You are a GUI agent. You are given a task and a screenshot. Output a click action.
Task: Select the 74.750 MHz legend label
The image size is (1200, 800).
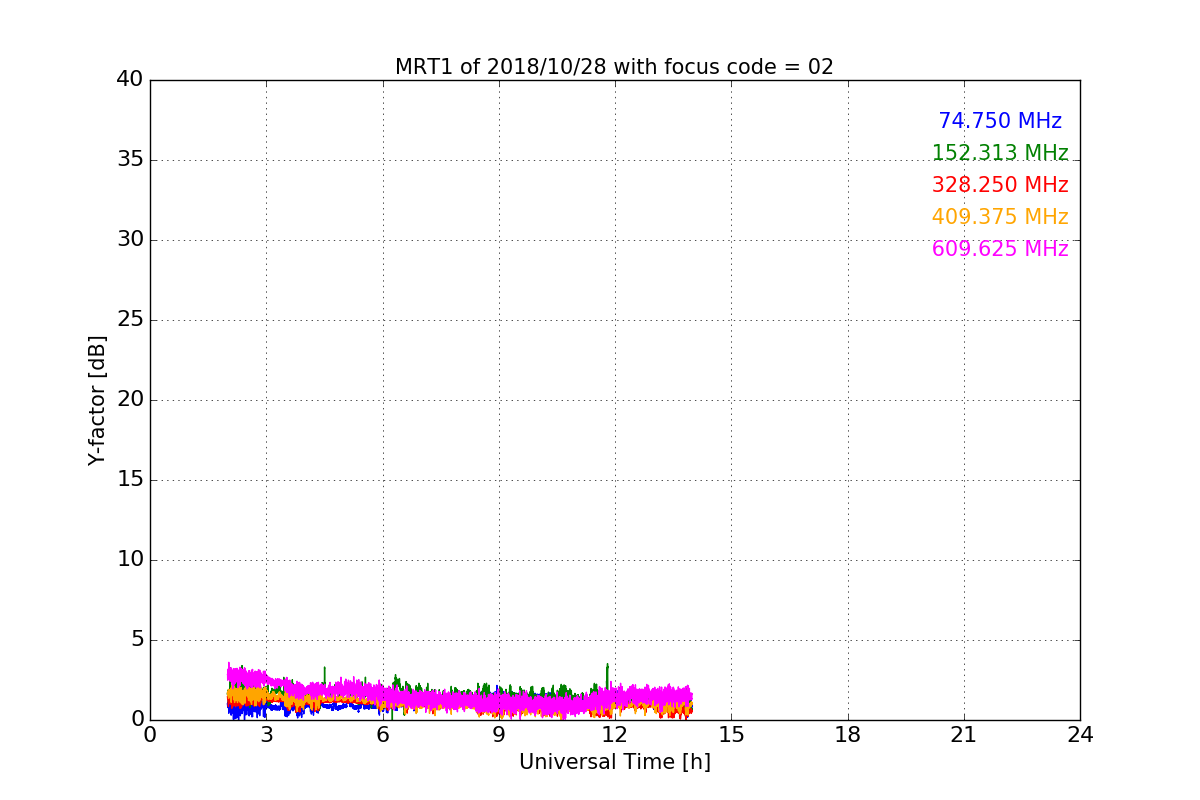coord(1000,121)
